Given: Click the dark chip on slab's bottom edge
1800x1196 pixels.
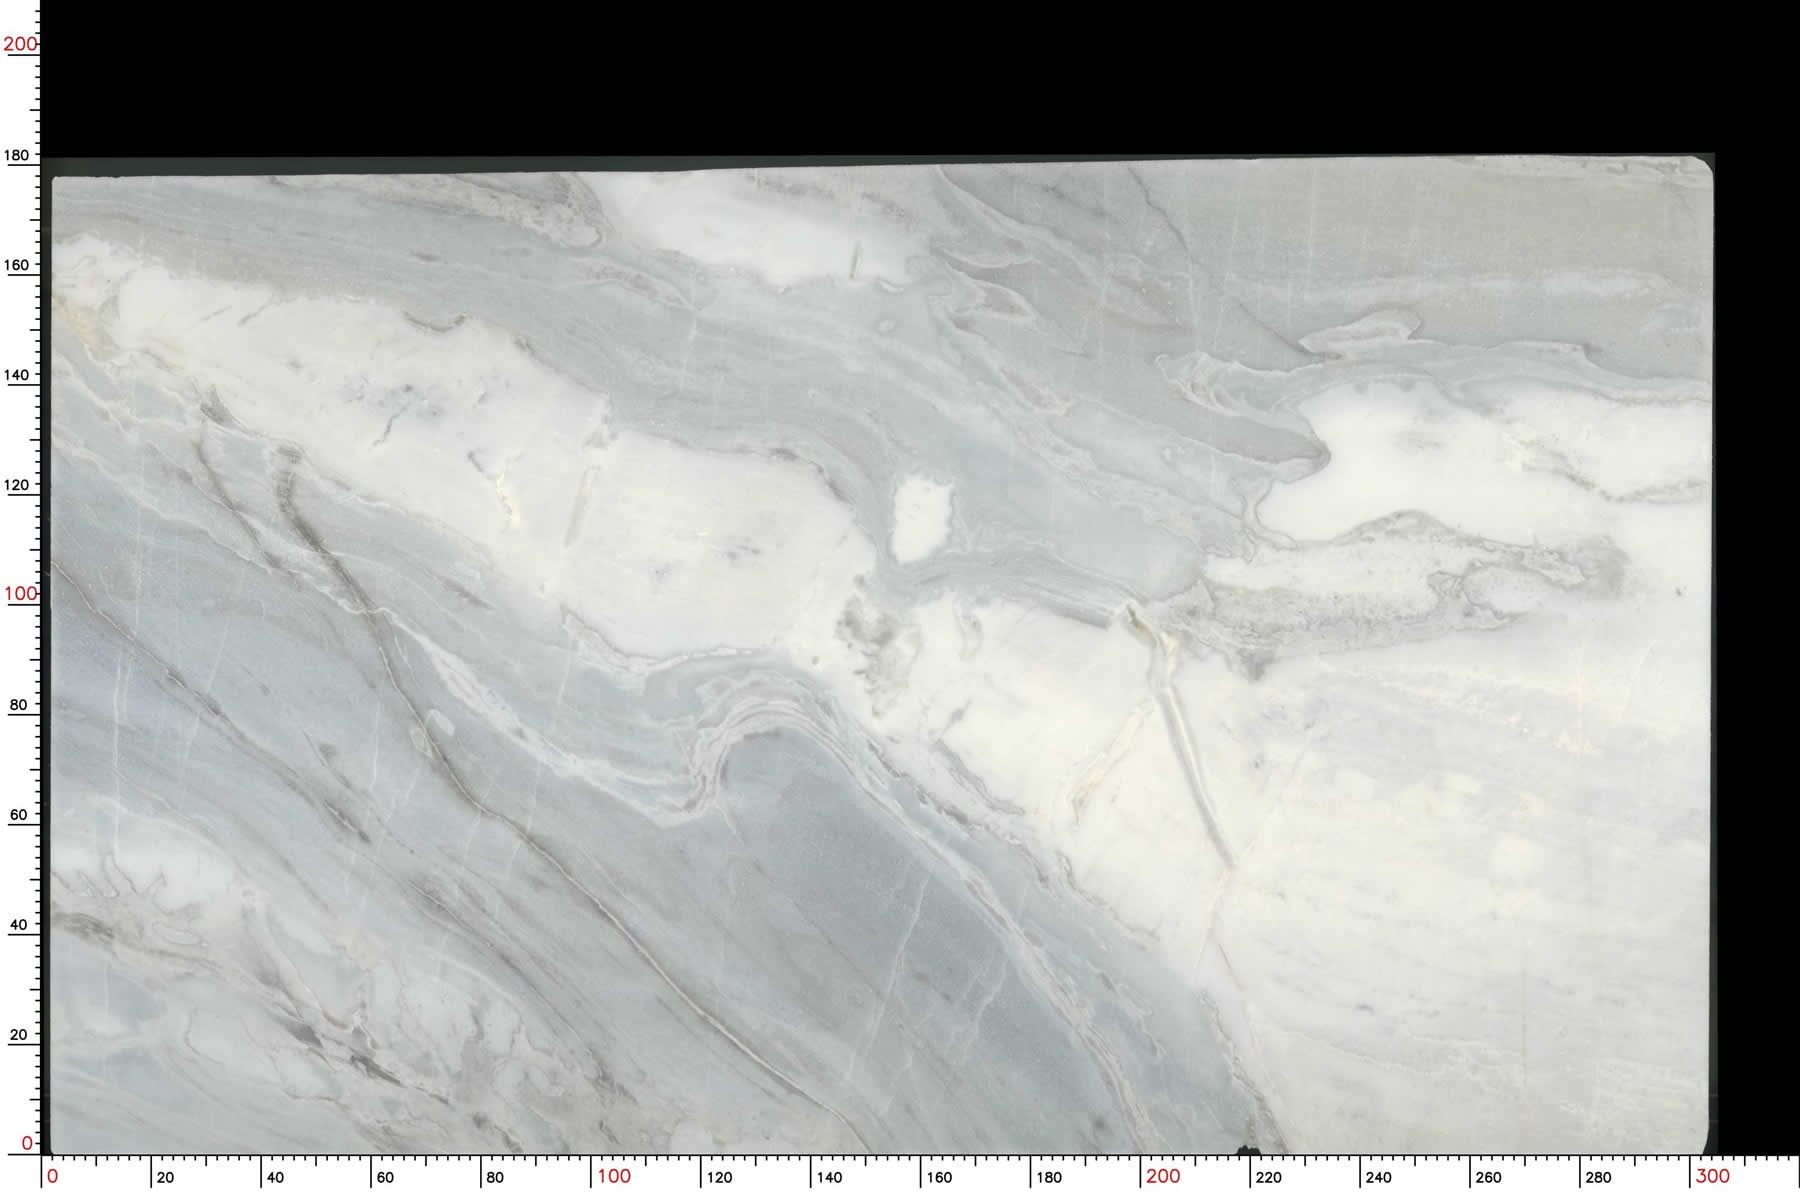Looking at the screenshot, I should (1248, 1150).
